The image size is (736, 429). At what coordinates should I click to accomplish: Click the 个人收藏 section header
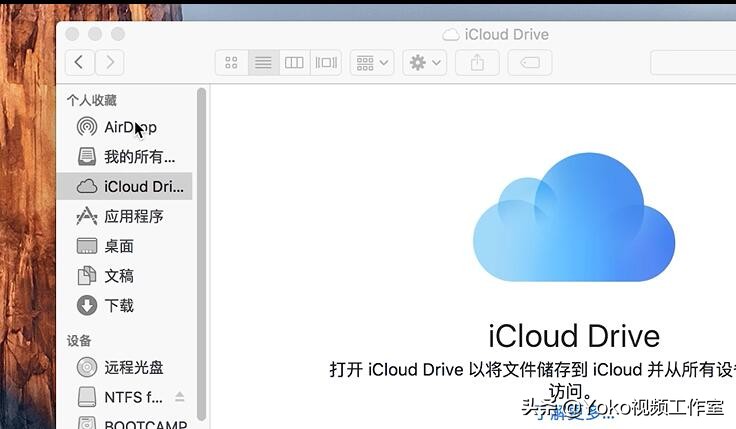(92, 100)
